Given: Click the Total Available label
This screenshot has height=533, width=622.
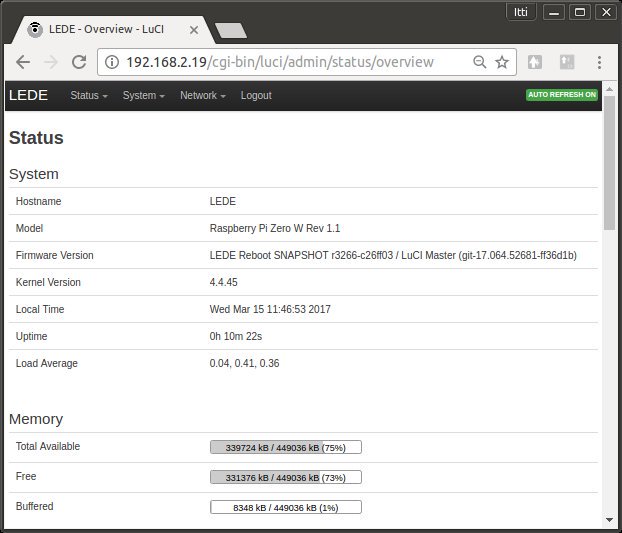Looking at the screenshot, I should tap(48, 446).
